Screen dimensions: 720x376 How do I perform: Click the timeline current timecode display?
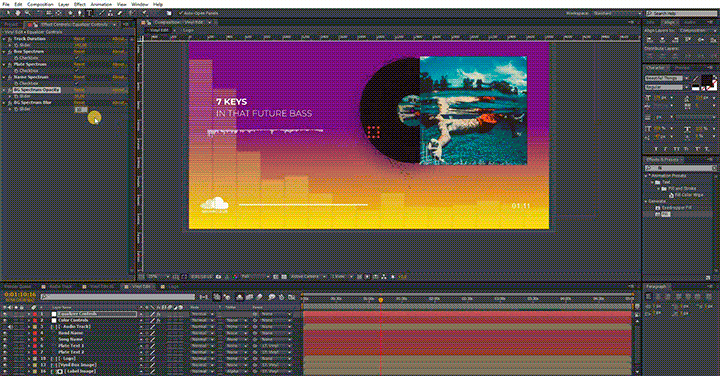(20, 294)
